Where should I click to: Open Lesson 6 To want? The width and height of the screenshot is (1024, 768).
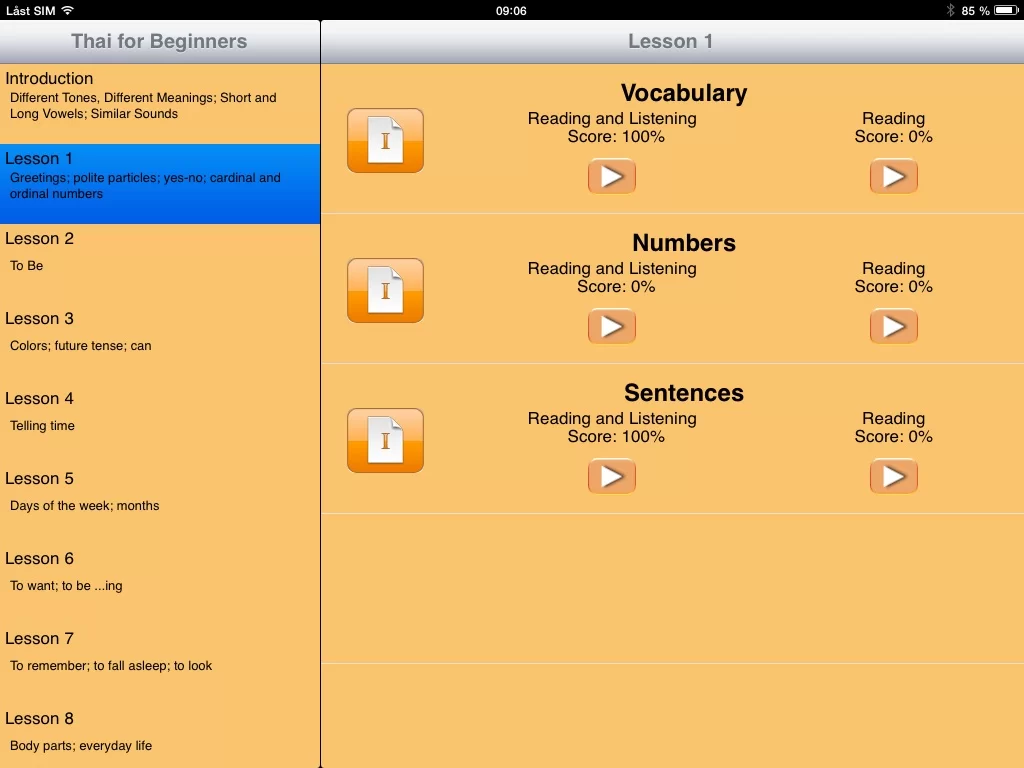point(160,584)
